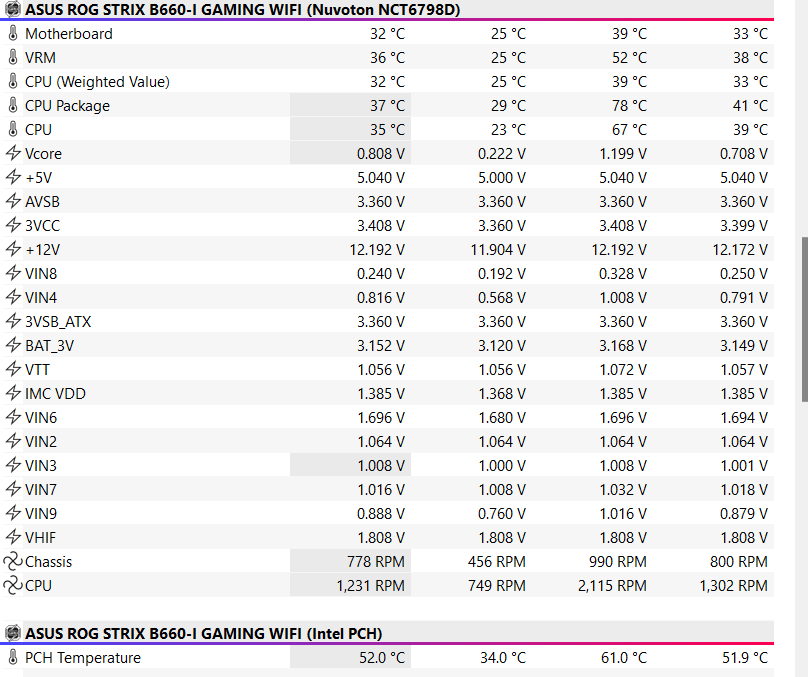Collapse the Nuvoton NCT6798D sensor group header

243,9
